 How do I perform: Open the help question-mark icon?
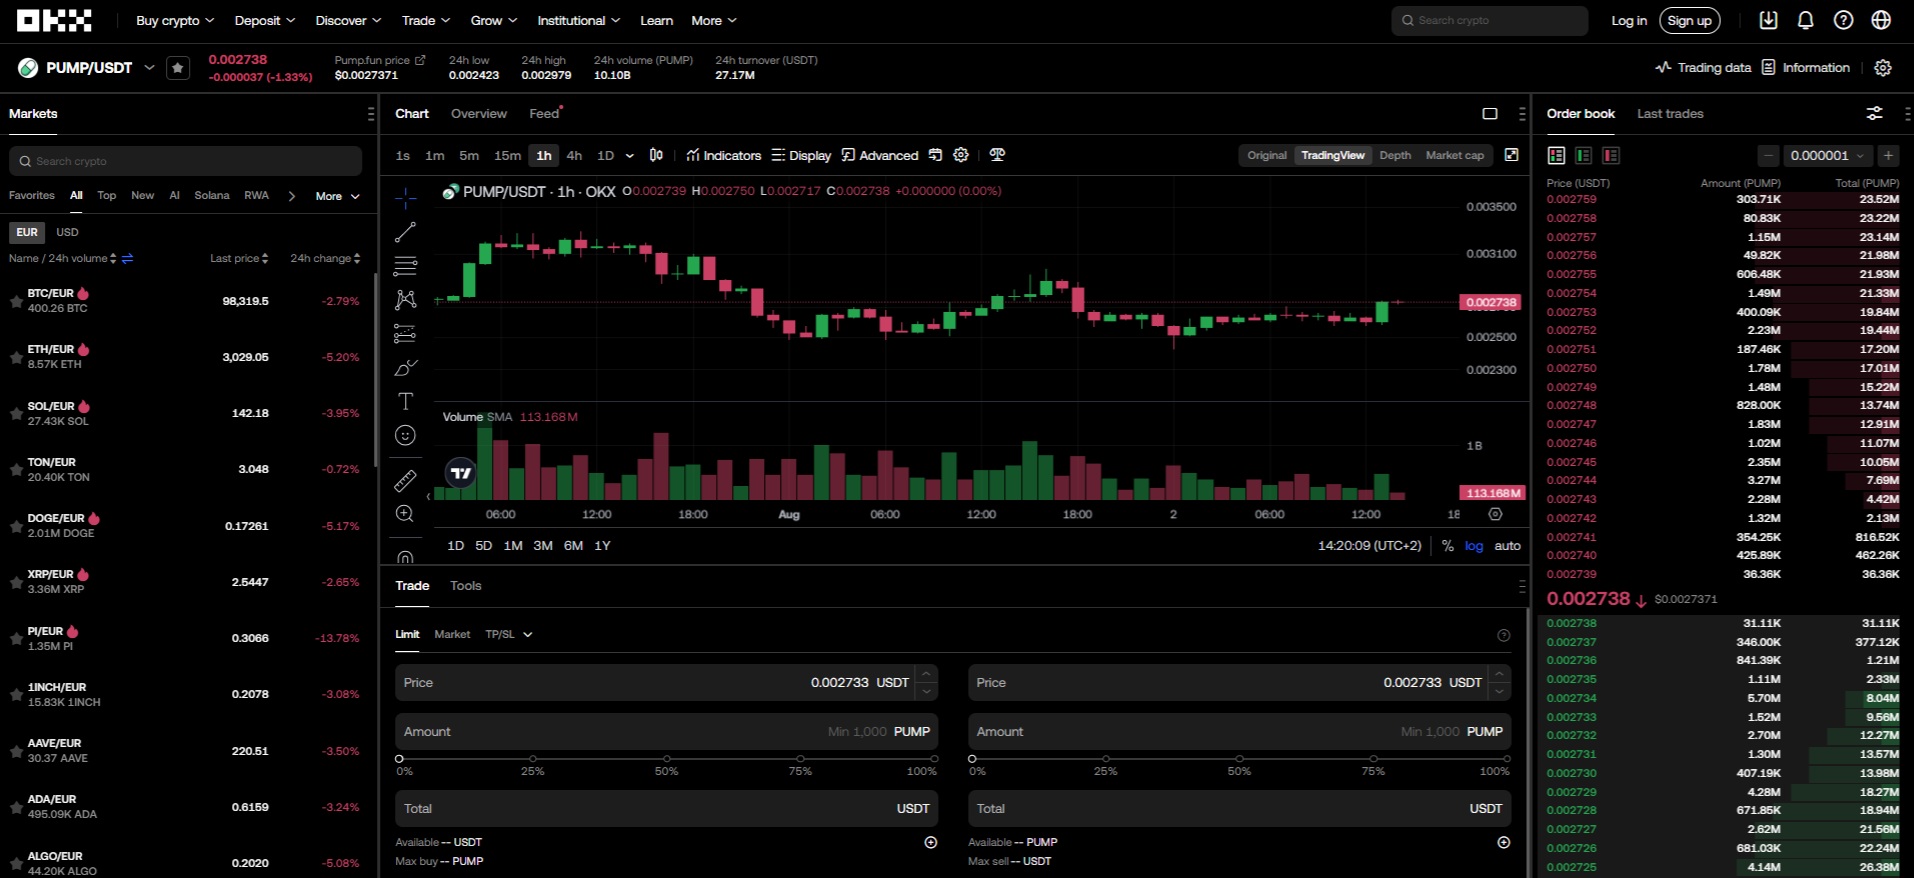coord(1843,20)
